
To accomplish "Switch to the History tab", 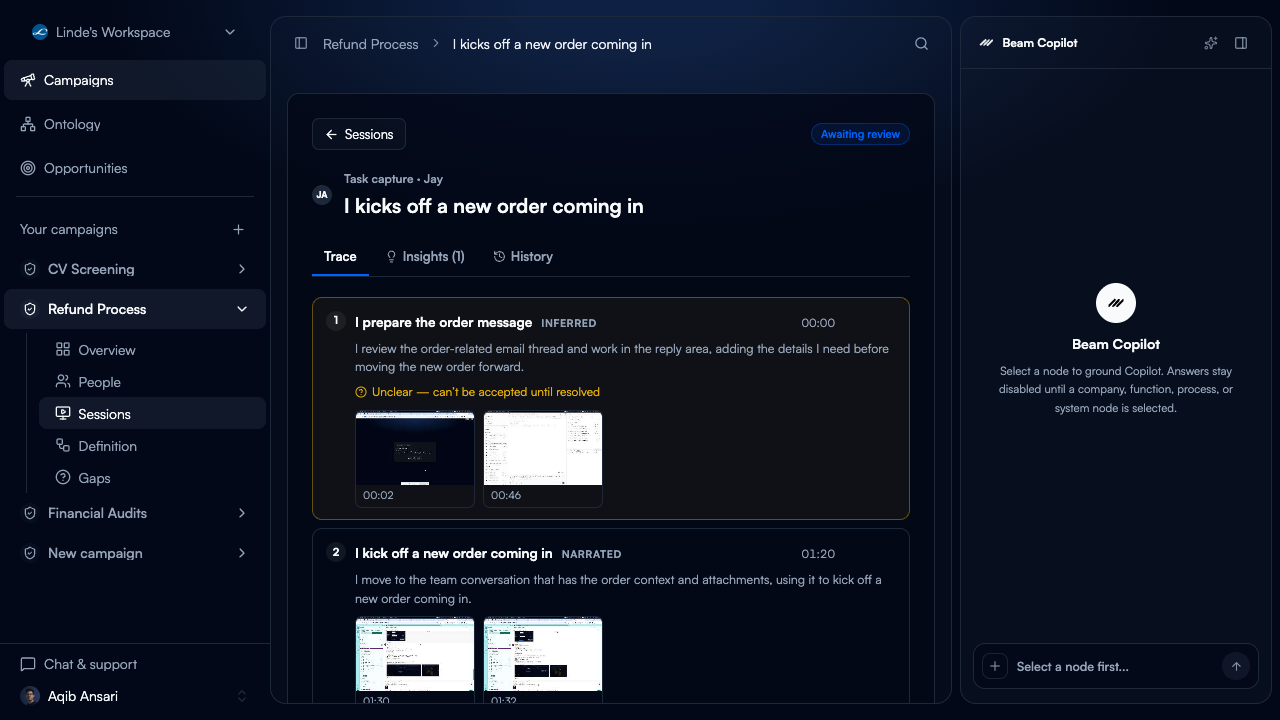I will [523, 256].
